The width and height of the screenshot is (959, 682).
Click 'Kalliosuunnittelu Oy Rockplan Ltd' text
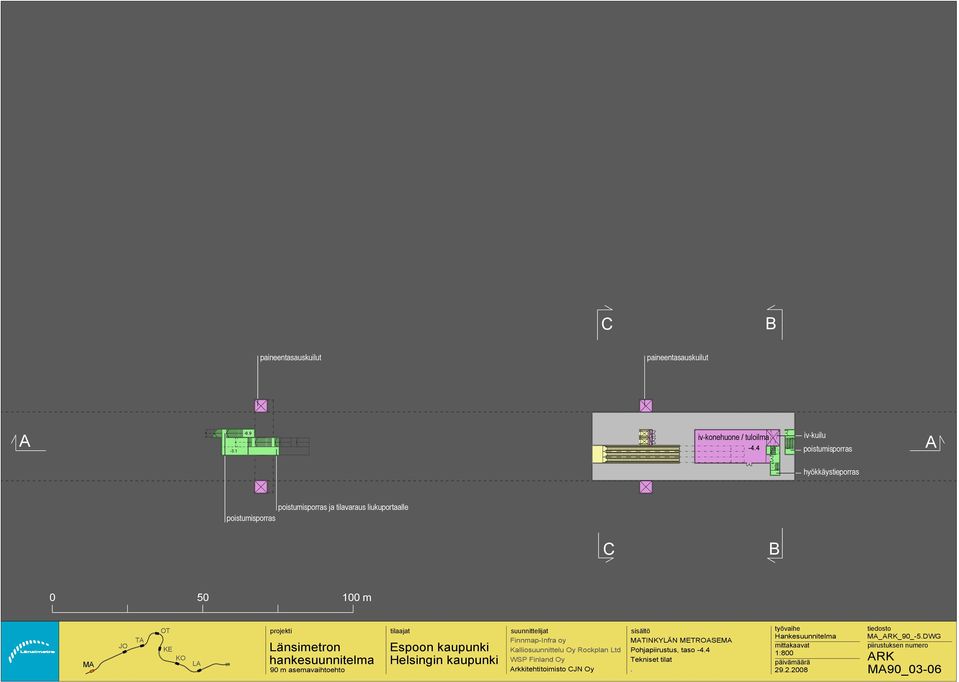tap(565, 650)
